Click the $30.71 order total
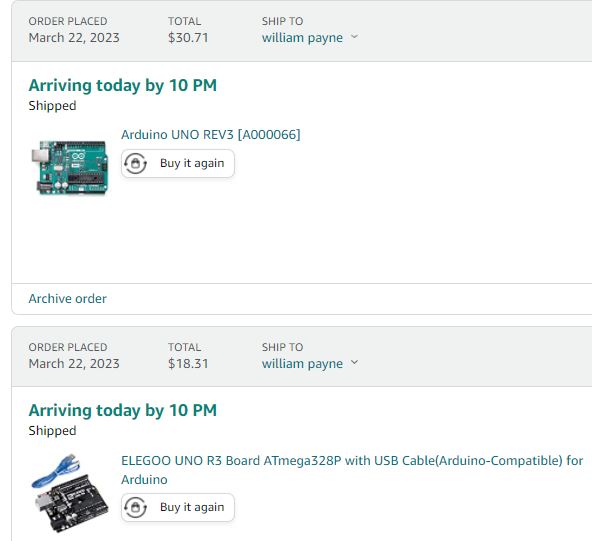This screenshot has width=592, height=541. (188, 38)
